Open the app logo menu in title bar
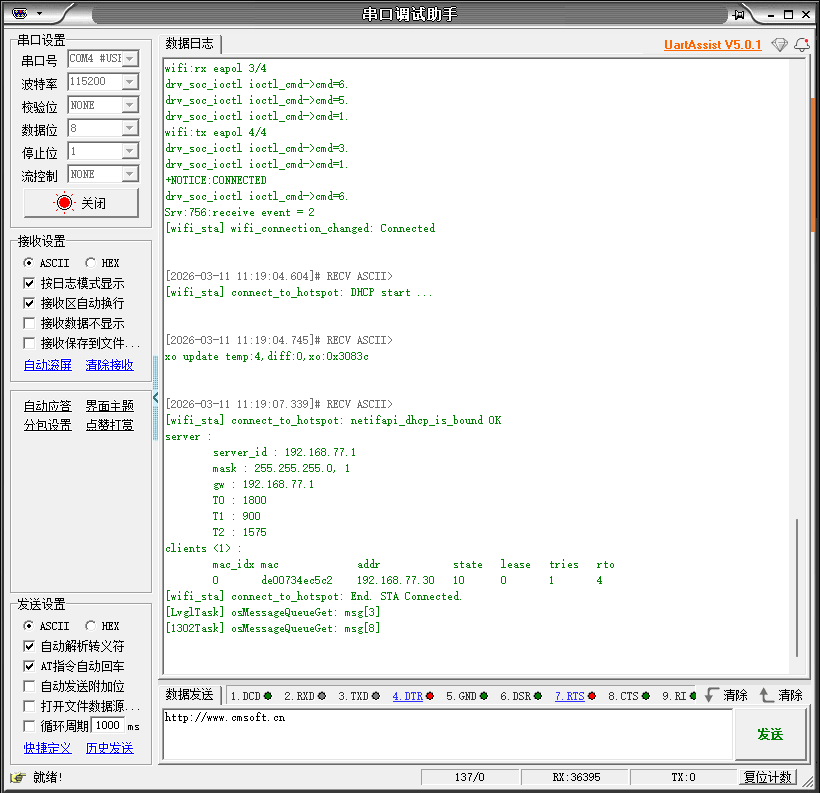This screenshot has height=793, width=820. (19, 13)
